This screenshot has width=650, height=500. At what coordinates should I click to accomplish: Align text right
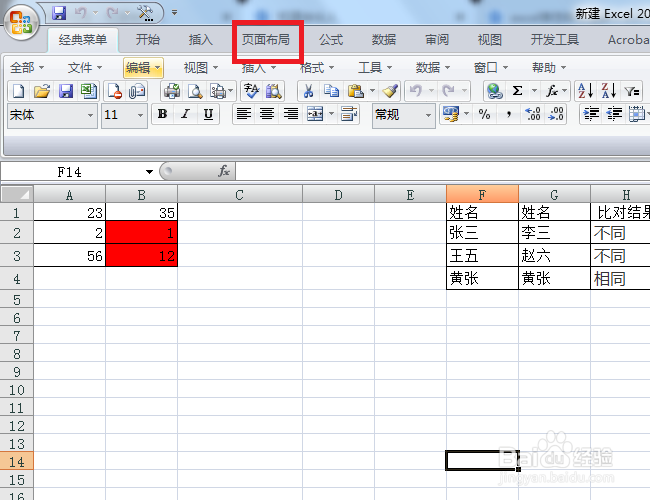(291, 114)
